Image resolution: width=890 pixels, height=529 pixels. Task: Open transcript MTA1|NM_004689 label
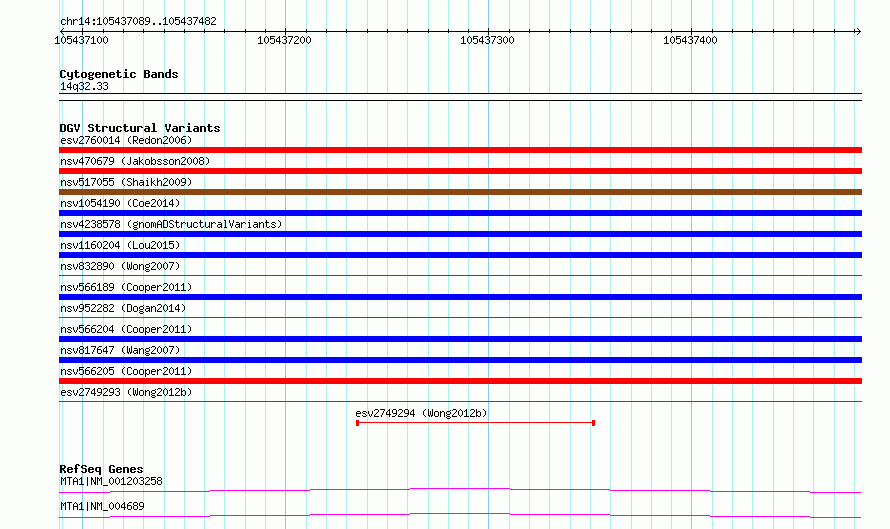pyautogui.click(x=102, y=506)
